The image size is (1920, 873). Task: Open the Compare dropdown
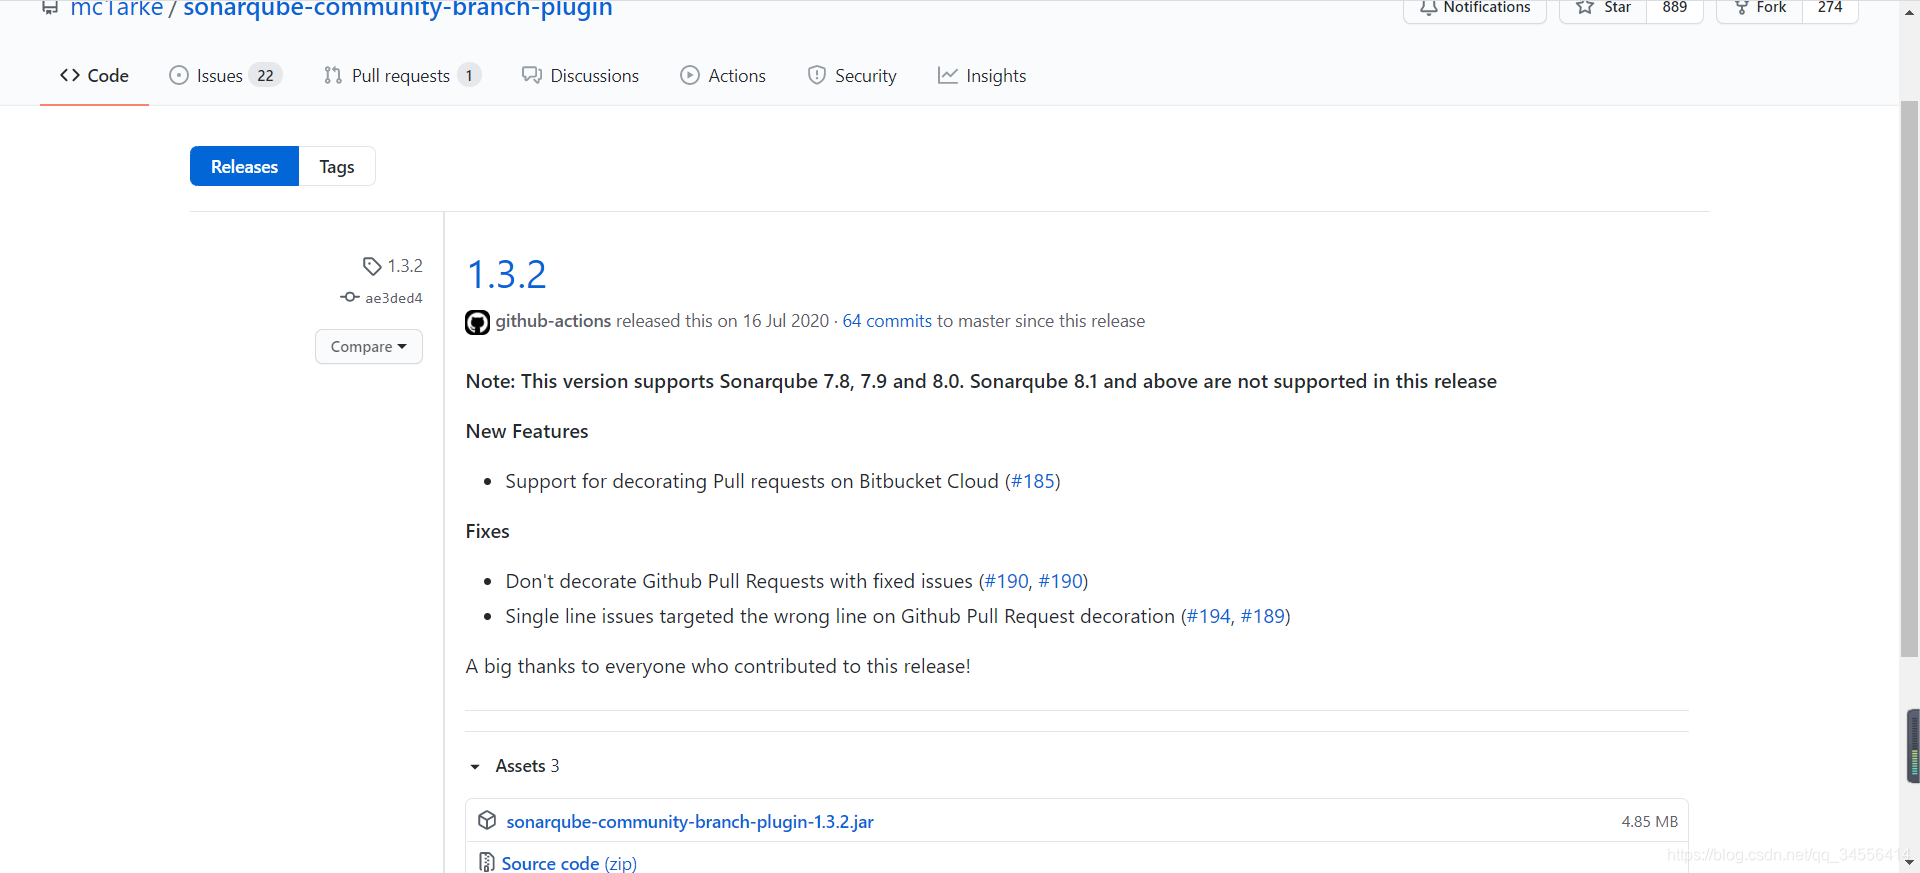click(369, 347)
